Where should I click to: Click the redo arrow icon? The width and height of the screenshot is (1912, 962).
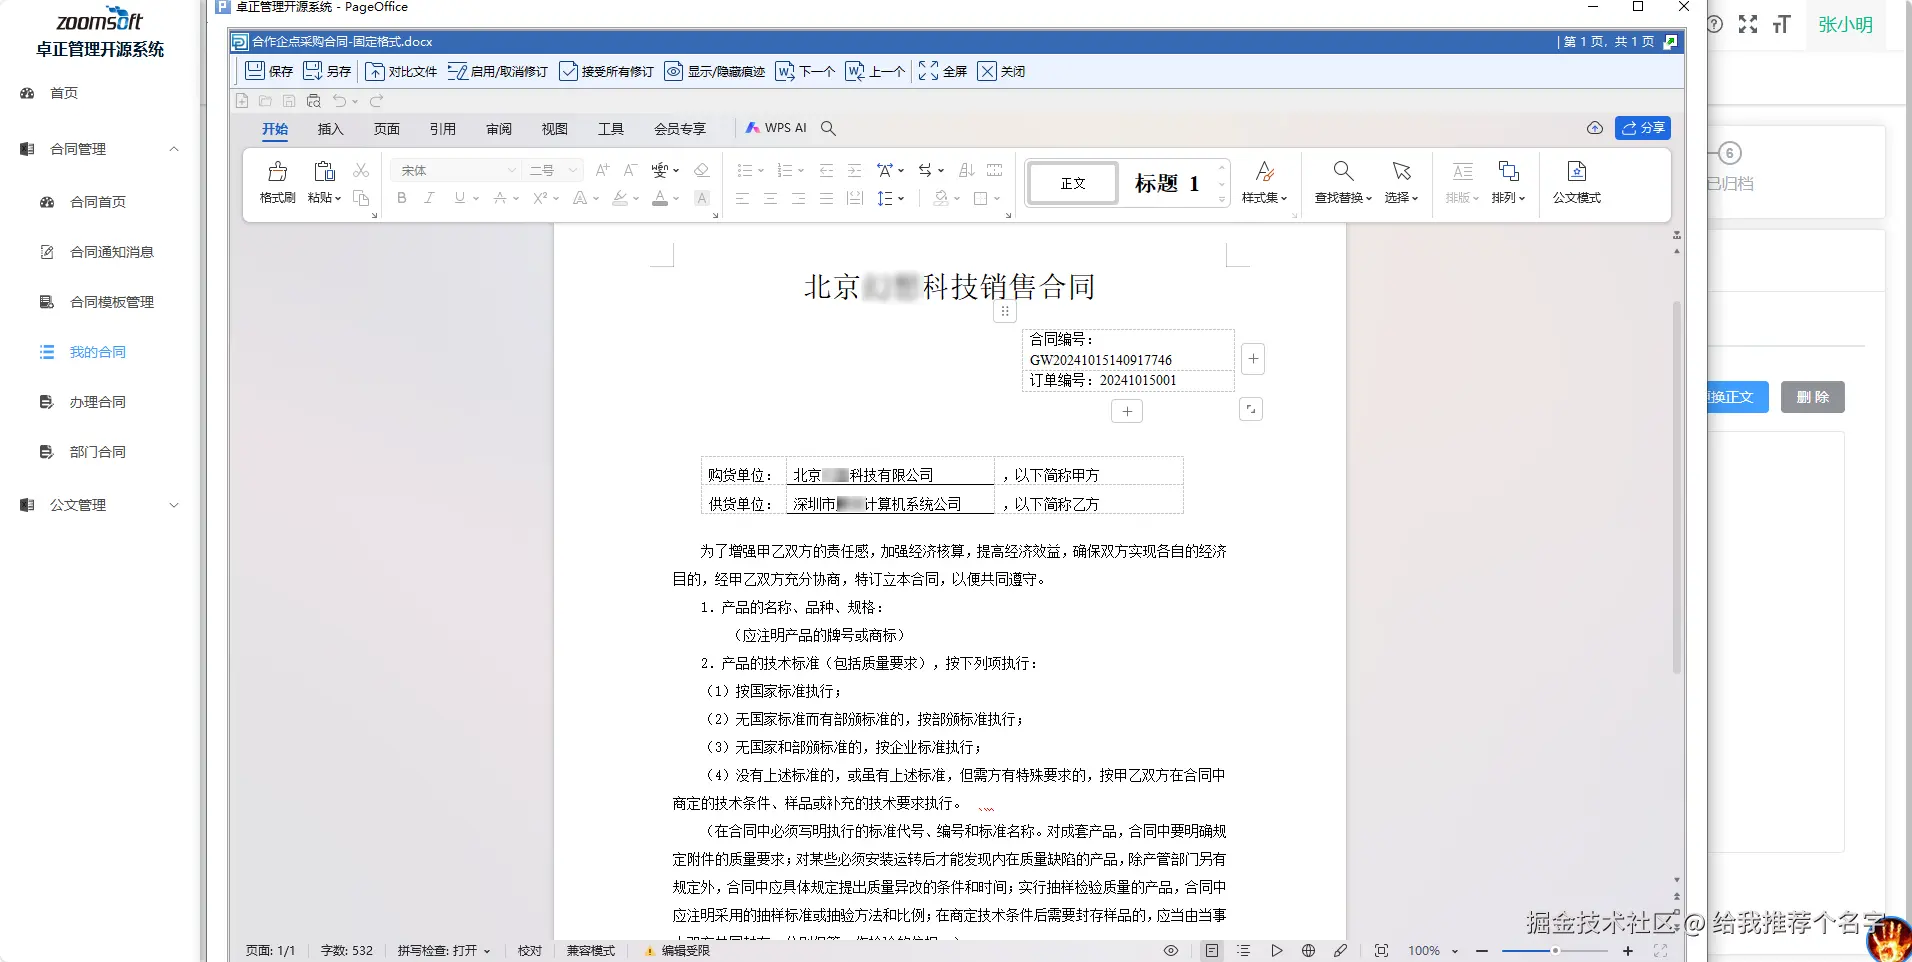(x=377, y=101)
